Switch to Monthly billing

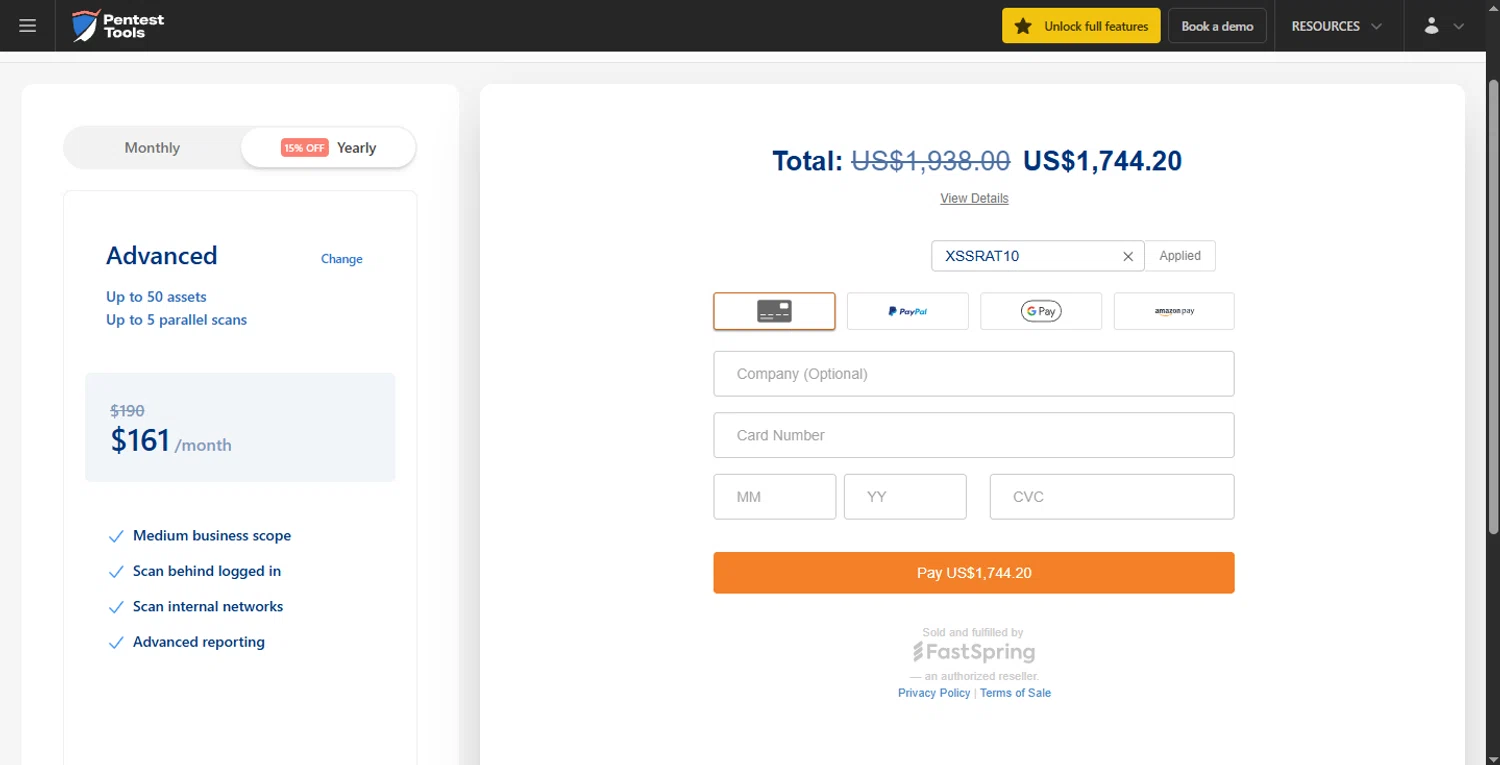[x=152, y=148]
